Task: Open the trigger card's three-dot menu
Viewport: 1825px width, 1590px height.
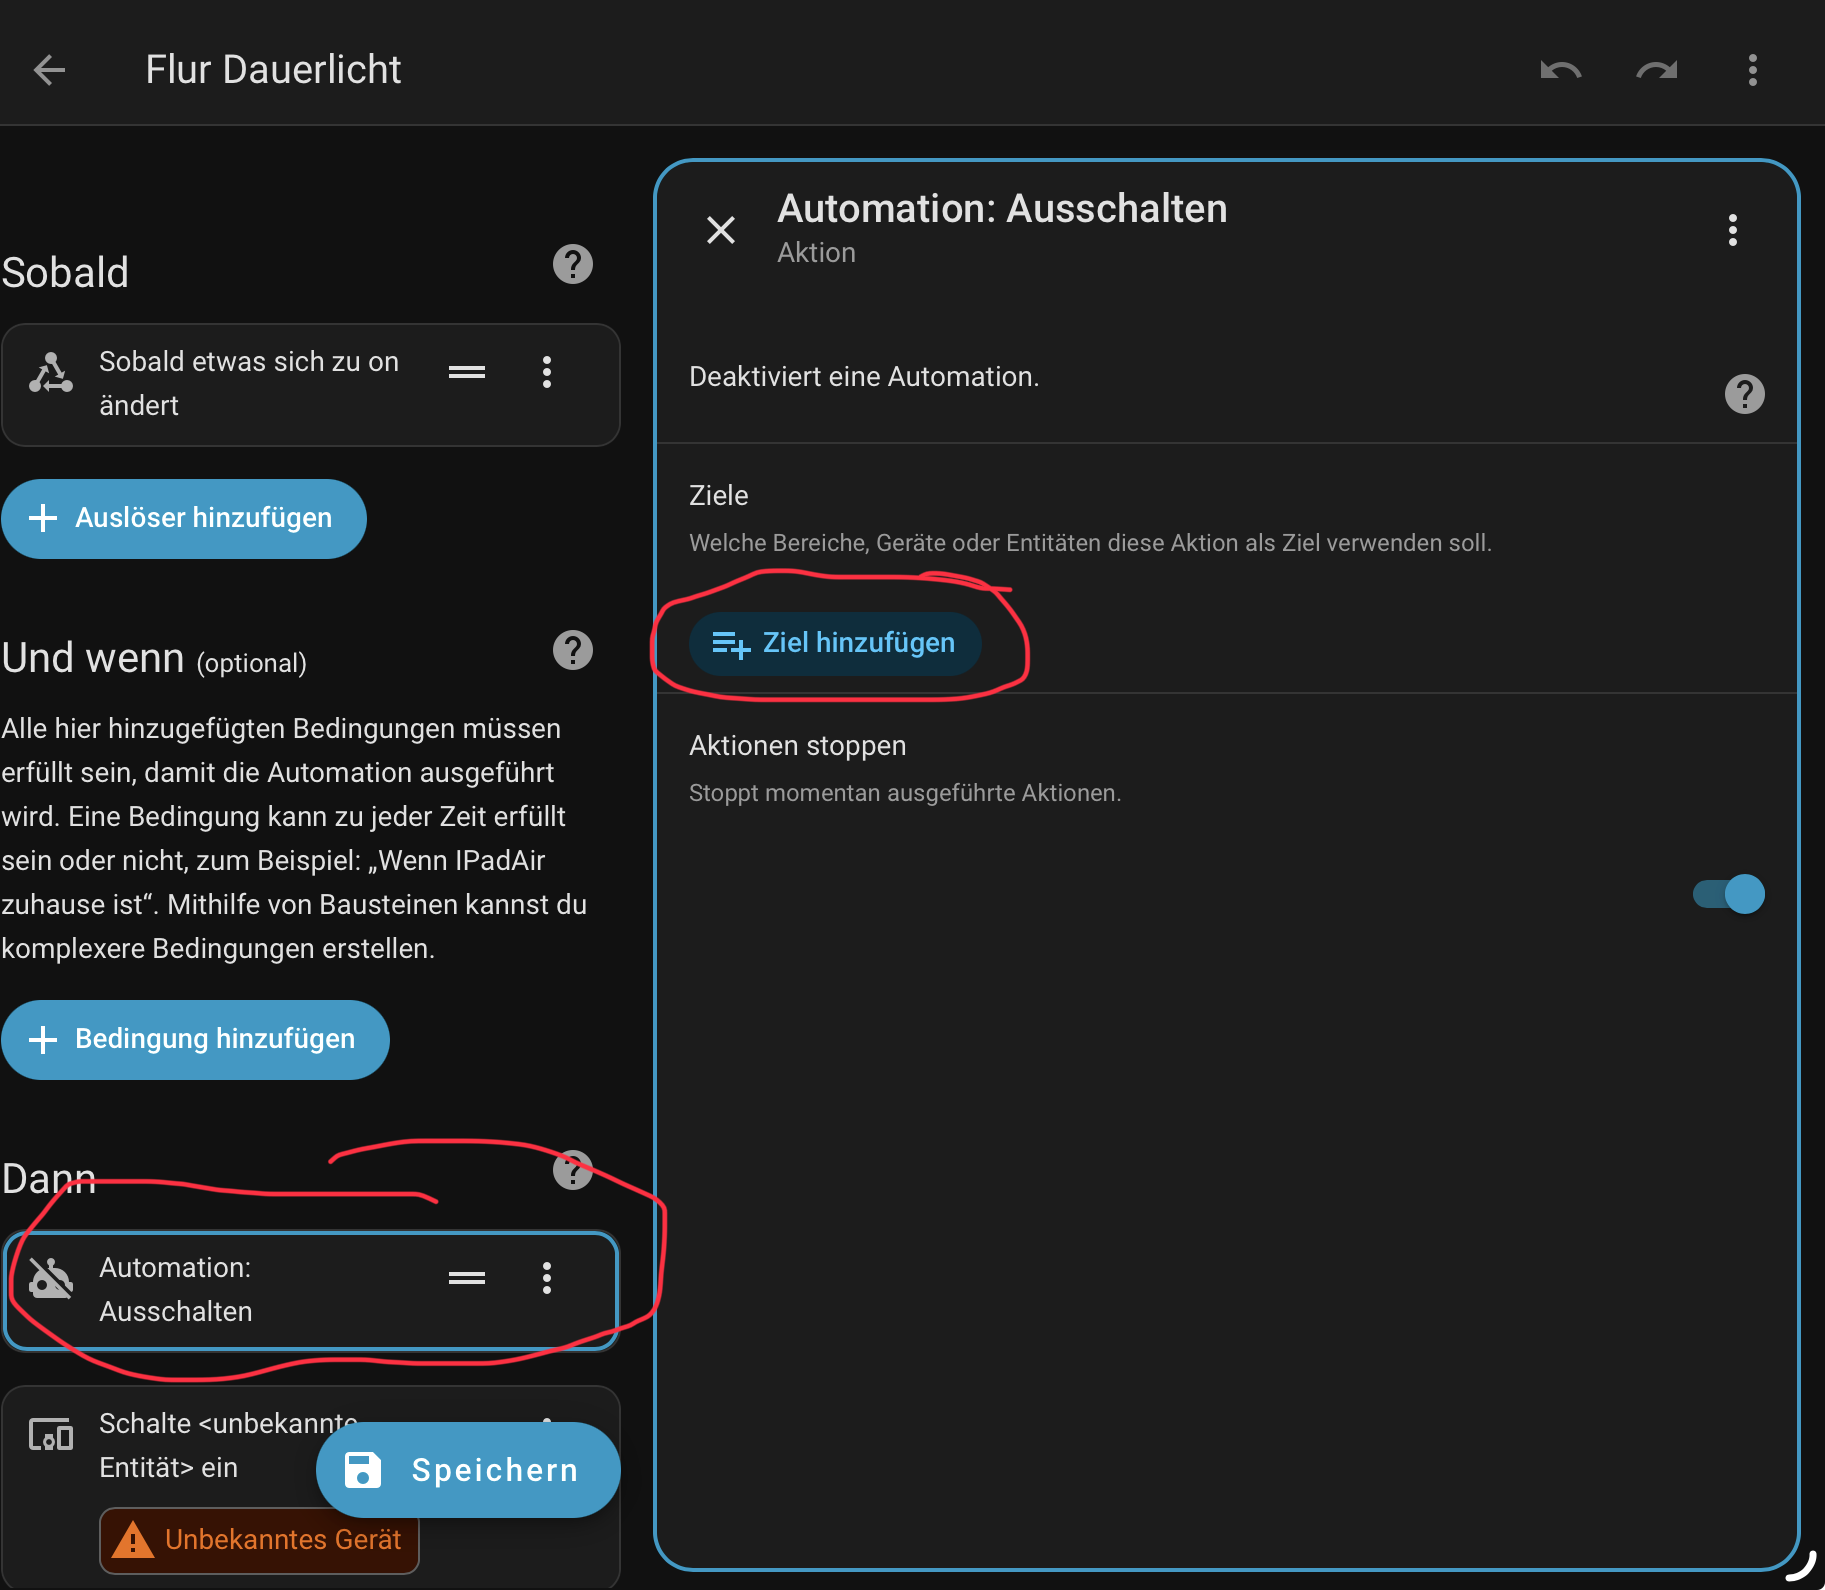Action: 546,372
